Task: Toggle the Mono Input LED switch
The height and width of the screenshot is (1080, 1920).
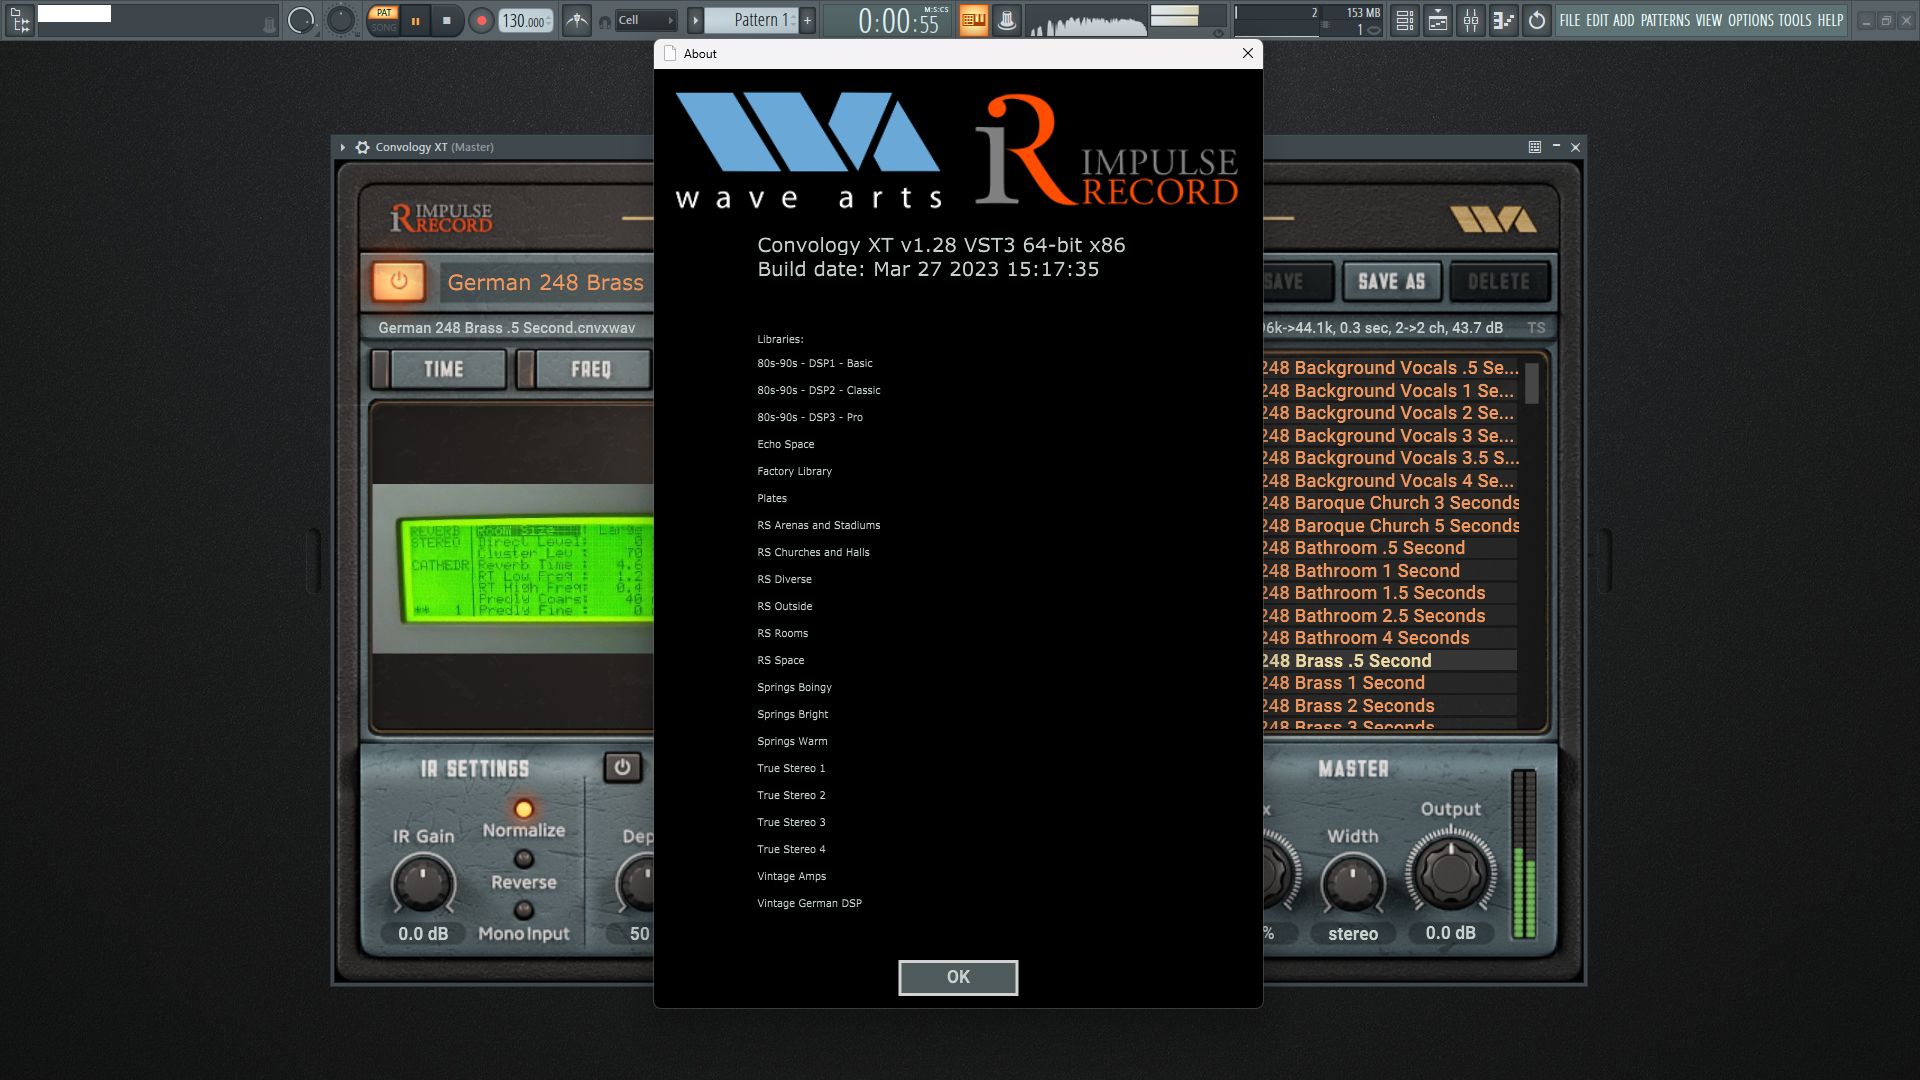Action: (523, 910)
